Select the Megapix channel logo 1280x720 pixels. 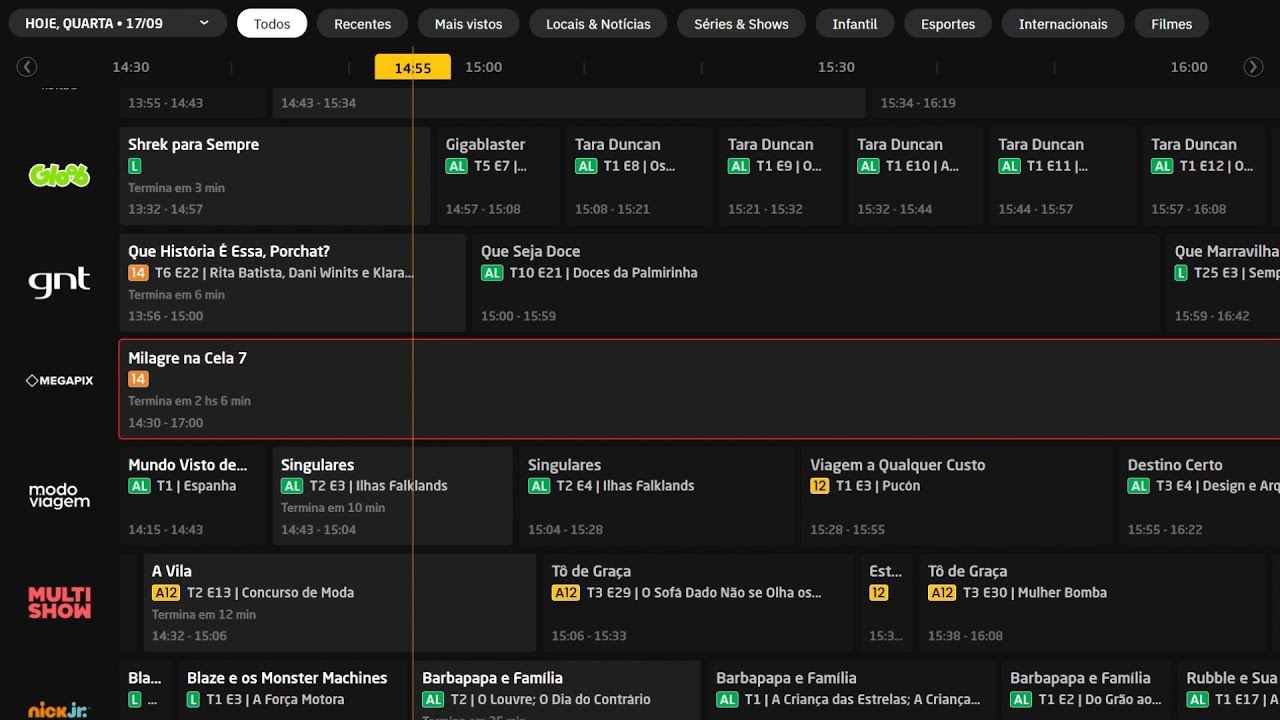pyautogui.click(x=59, y=380)
